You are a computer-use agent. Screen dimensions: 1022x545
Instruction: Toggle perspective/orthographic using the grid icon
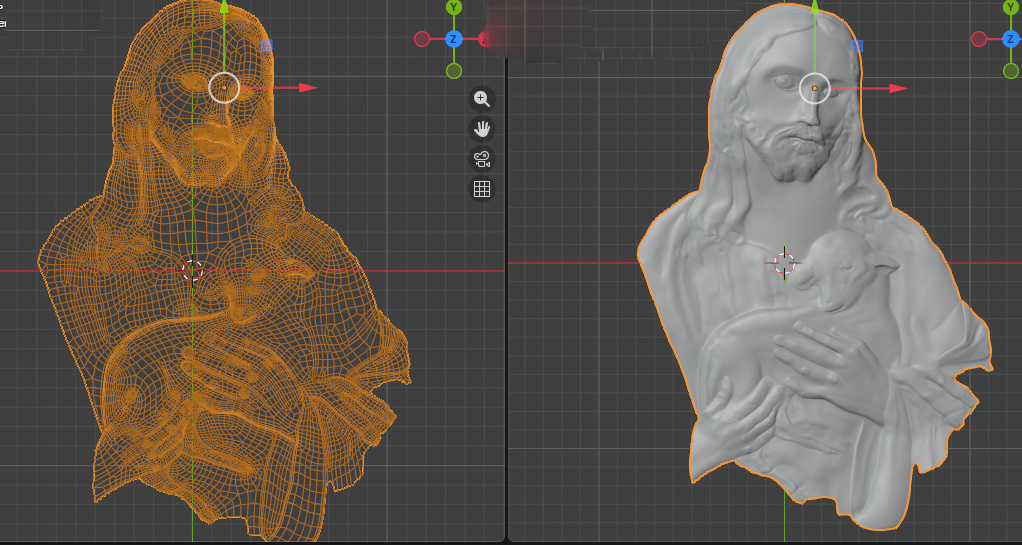(482, 188)
